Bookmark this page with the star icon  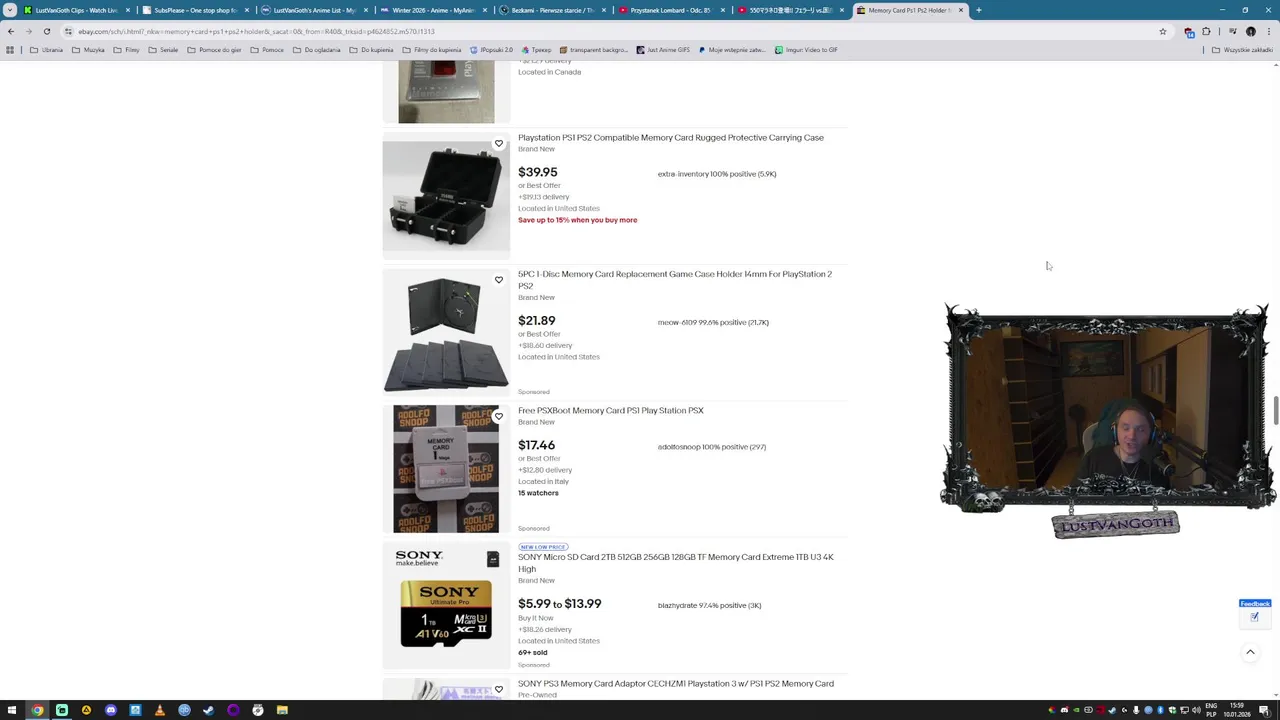1162,32
